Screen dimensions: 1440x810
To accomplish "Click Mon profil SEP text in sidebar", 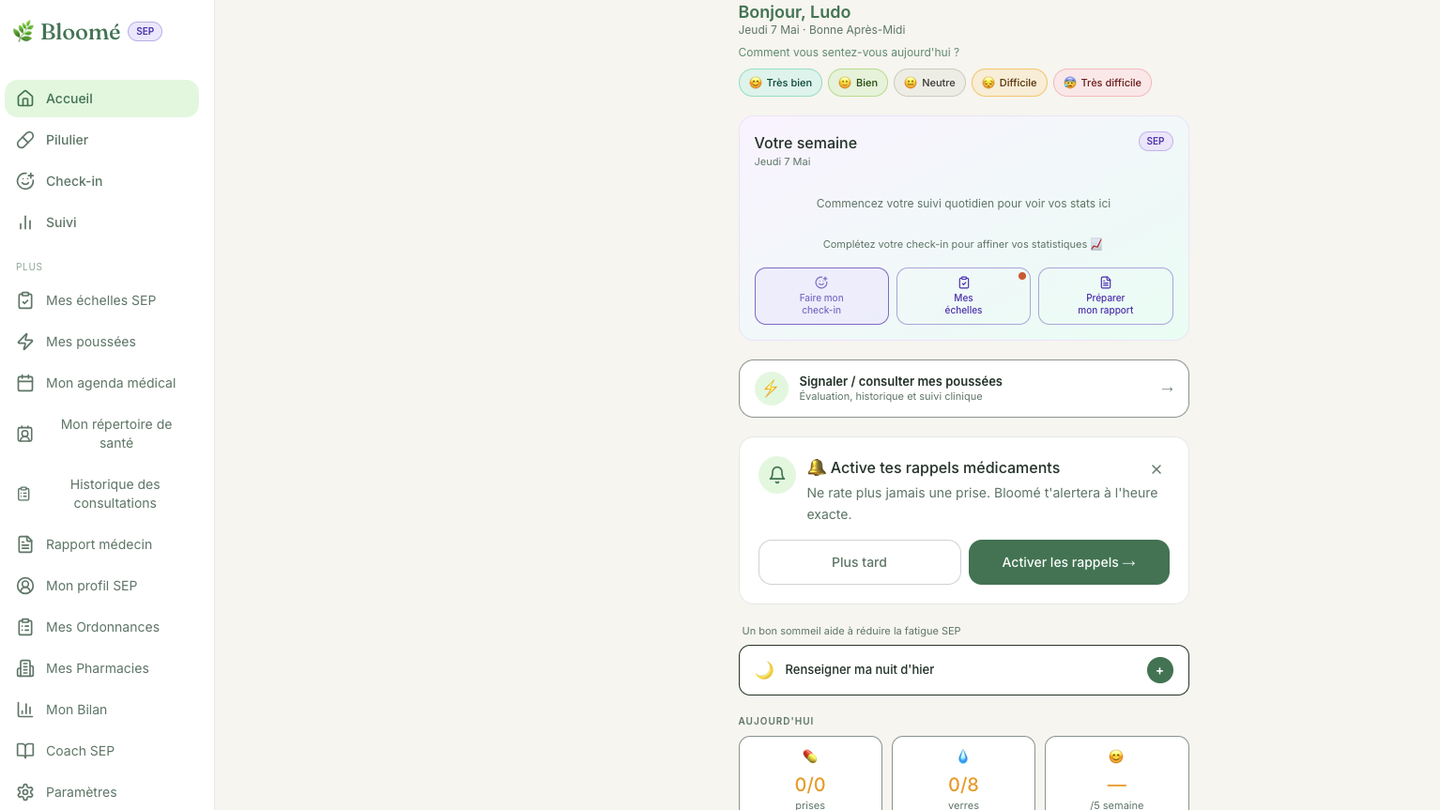I will pos(92,586).
